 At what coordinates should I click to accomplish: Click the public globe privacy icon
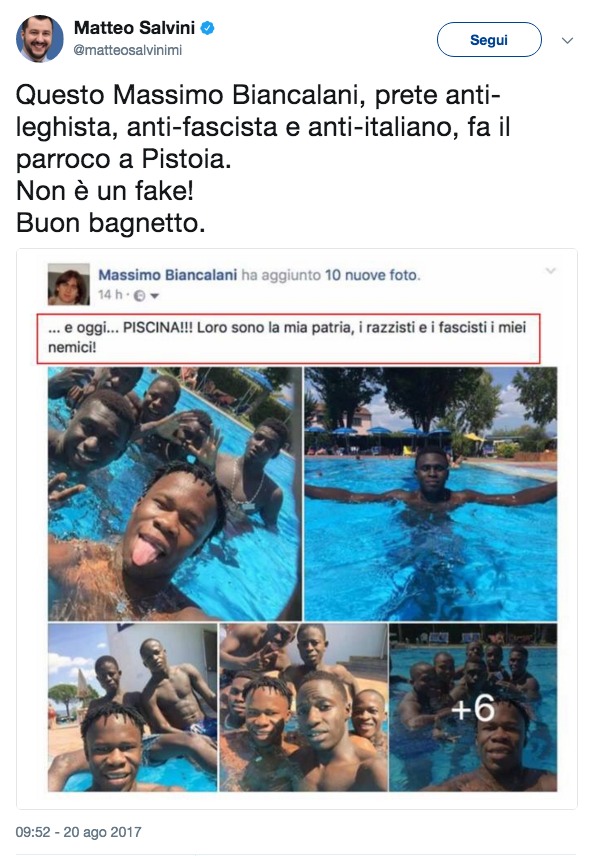140,296
